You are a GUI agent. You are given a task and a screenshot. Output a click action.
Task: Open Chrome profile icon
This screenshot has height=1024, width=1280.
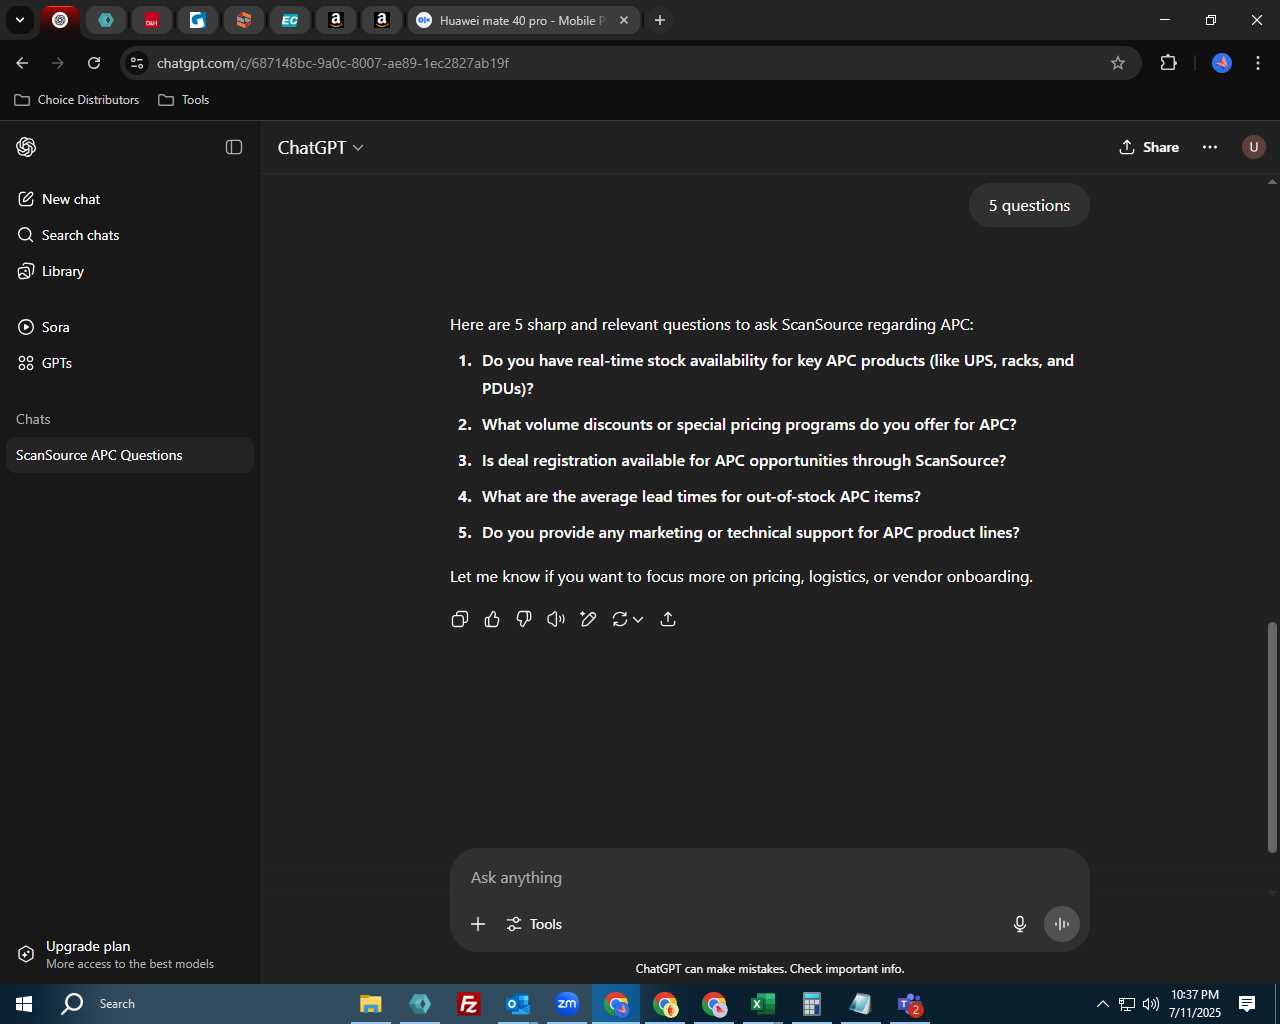1222,63
